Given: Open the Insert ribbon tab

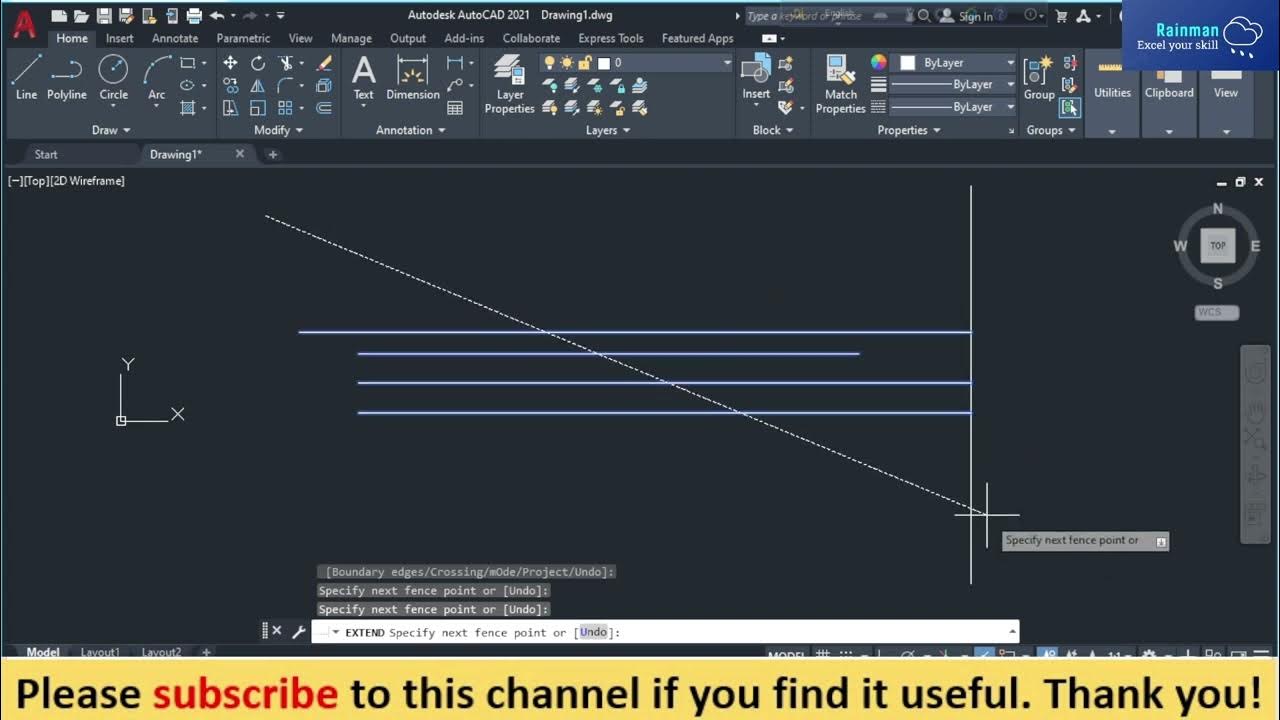Looking at the screenshot, I should point(120,38).
